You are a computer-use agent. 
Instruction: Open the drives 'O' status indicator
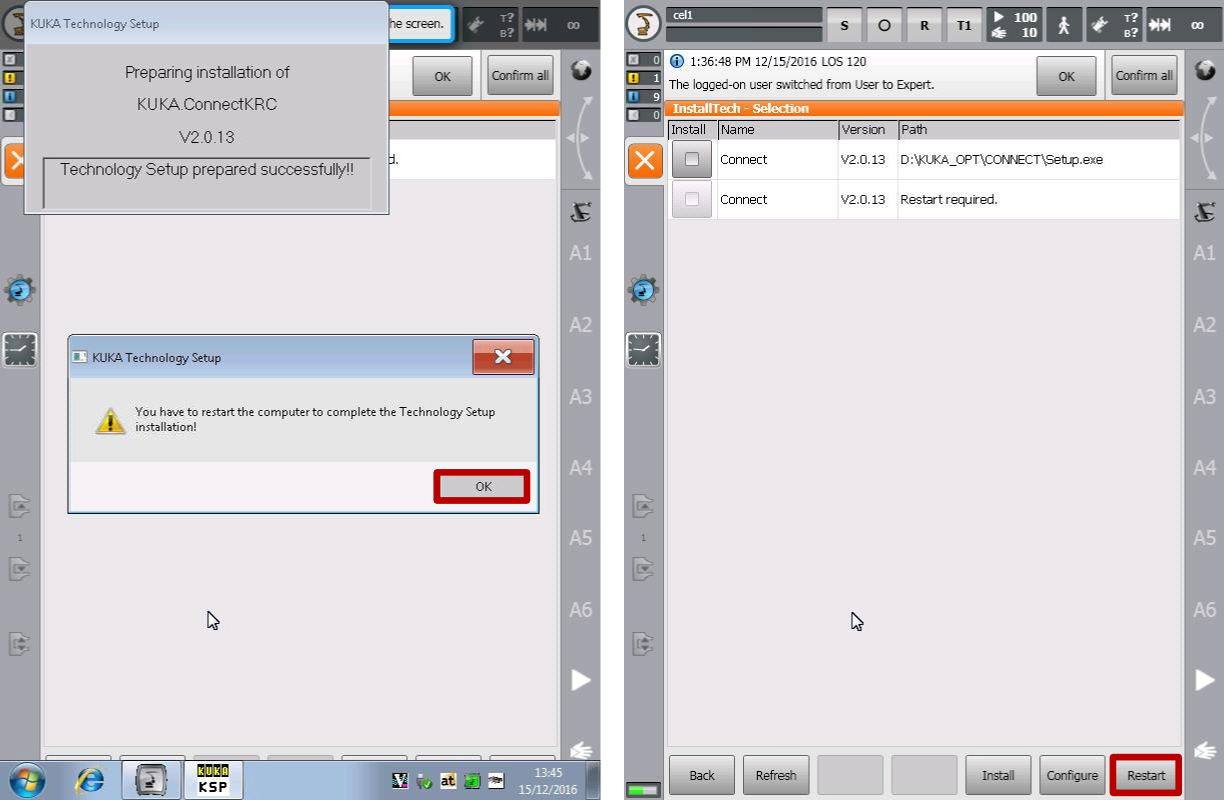(884, 26)
